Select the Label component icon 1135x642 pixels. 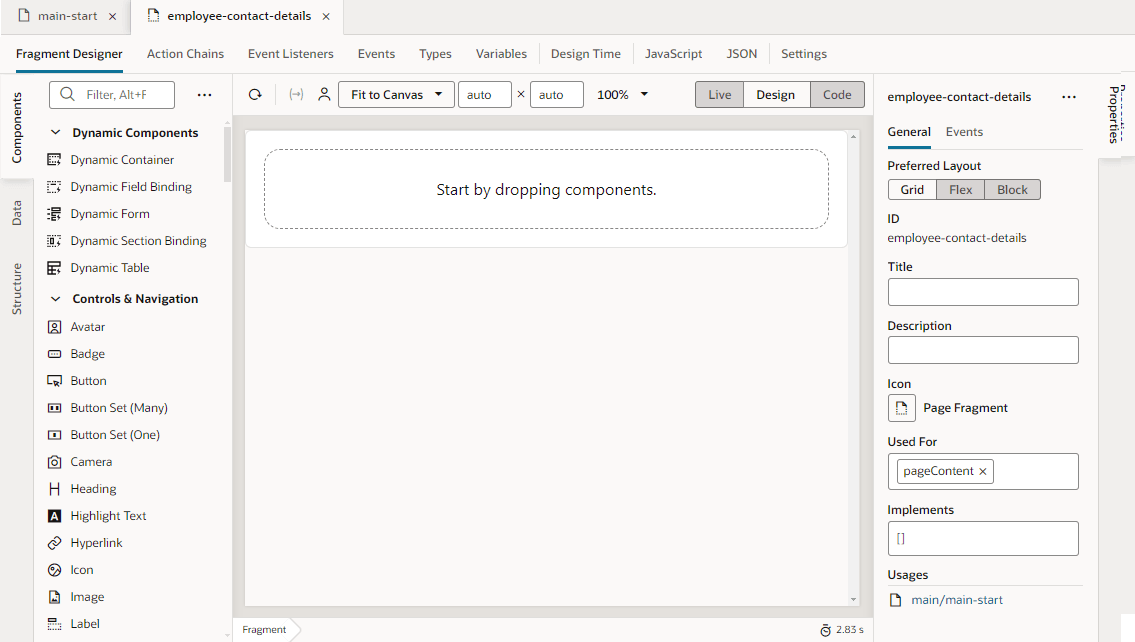pyautogui.click(x=54, y=624)
